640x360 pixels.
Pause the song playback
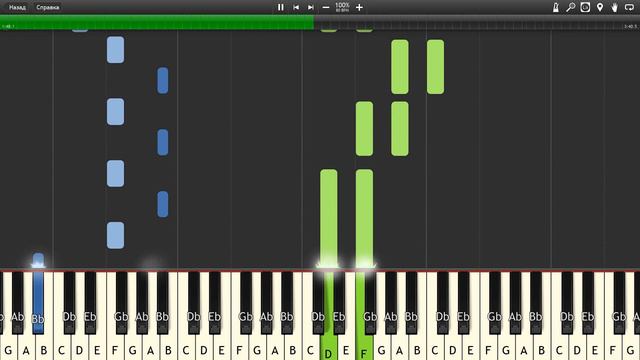280,7
